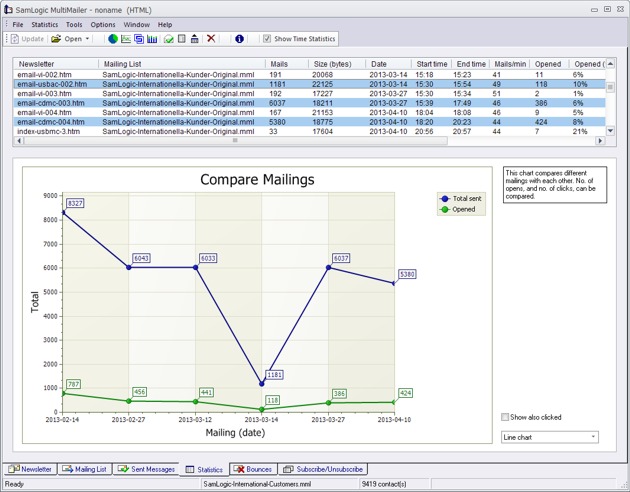630x492 pixels.
Task: Click the table scroll left arrow
Action: (x=18, y=141)
